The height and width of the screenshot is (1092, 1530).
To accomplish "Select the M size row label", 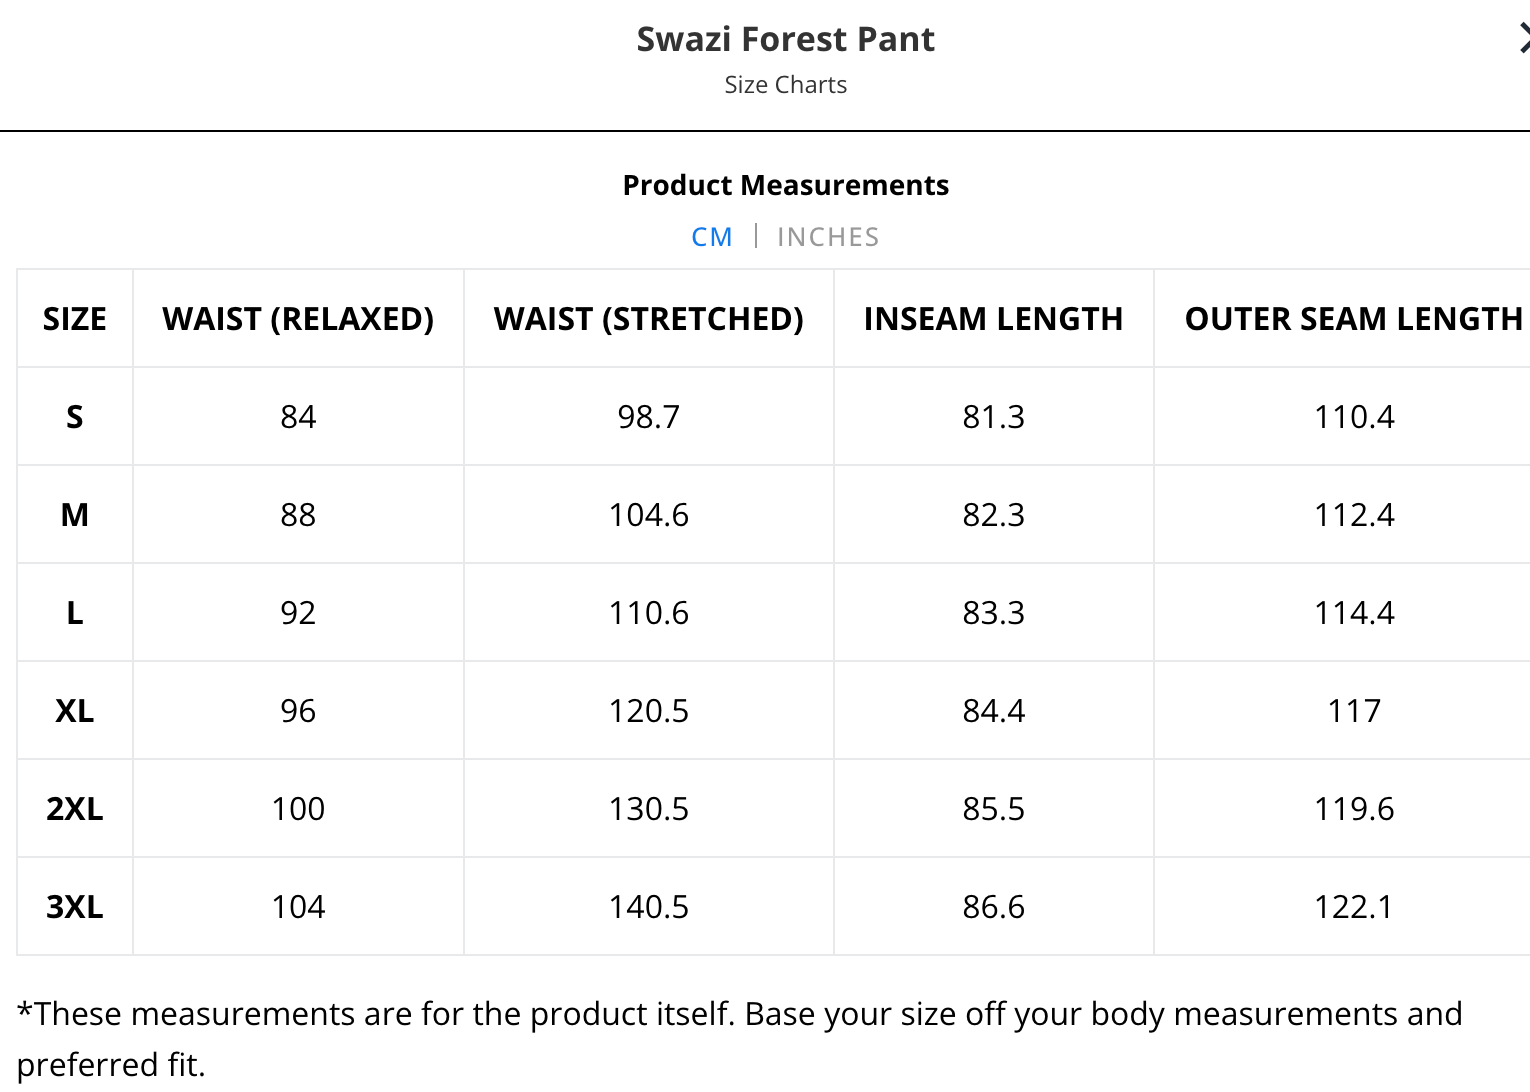I will 75,515.
